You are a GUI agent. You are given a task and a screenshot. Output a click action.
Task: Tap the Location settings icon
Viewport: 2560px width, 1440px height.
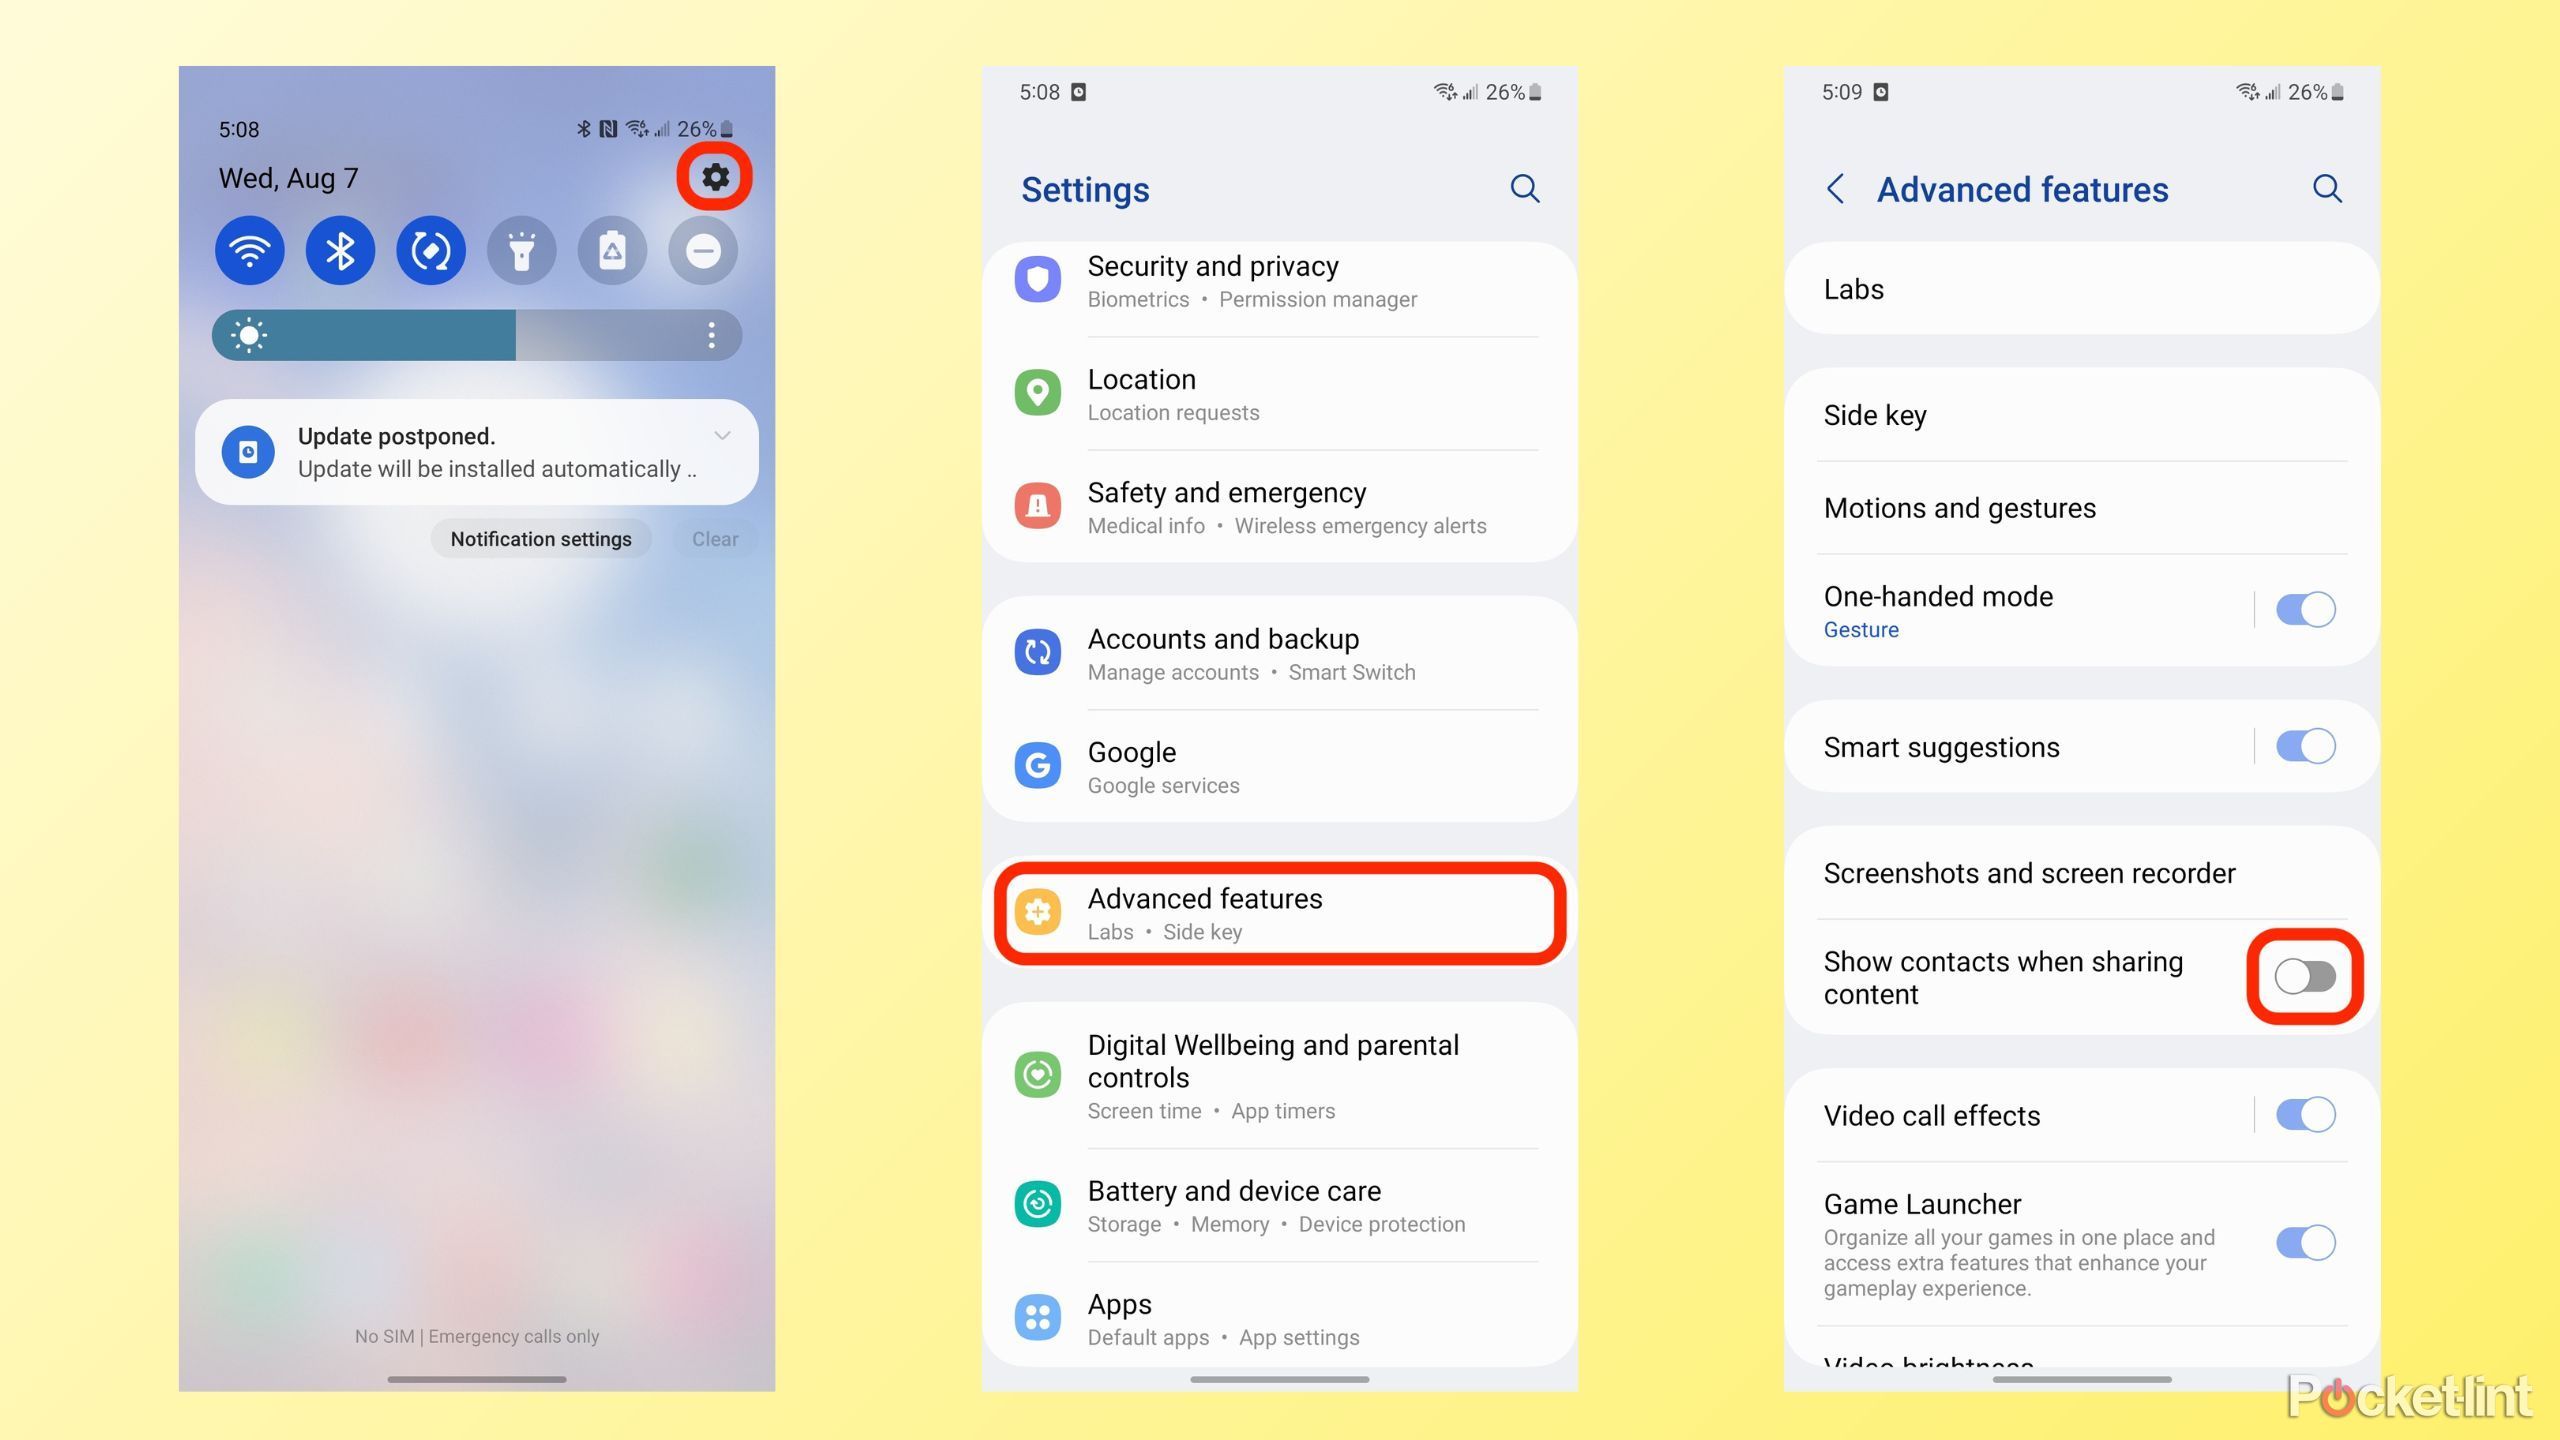click(1041, 390)
